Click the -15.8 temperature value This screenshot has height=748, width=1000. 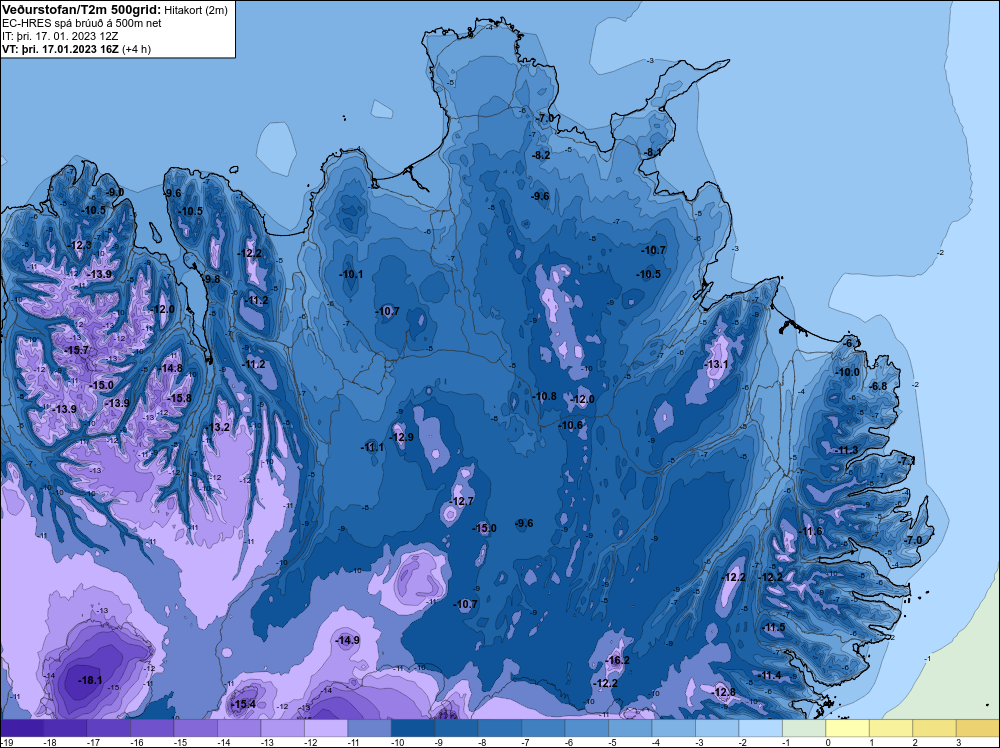point(179,398)
